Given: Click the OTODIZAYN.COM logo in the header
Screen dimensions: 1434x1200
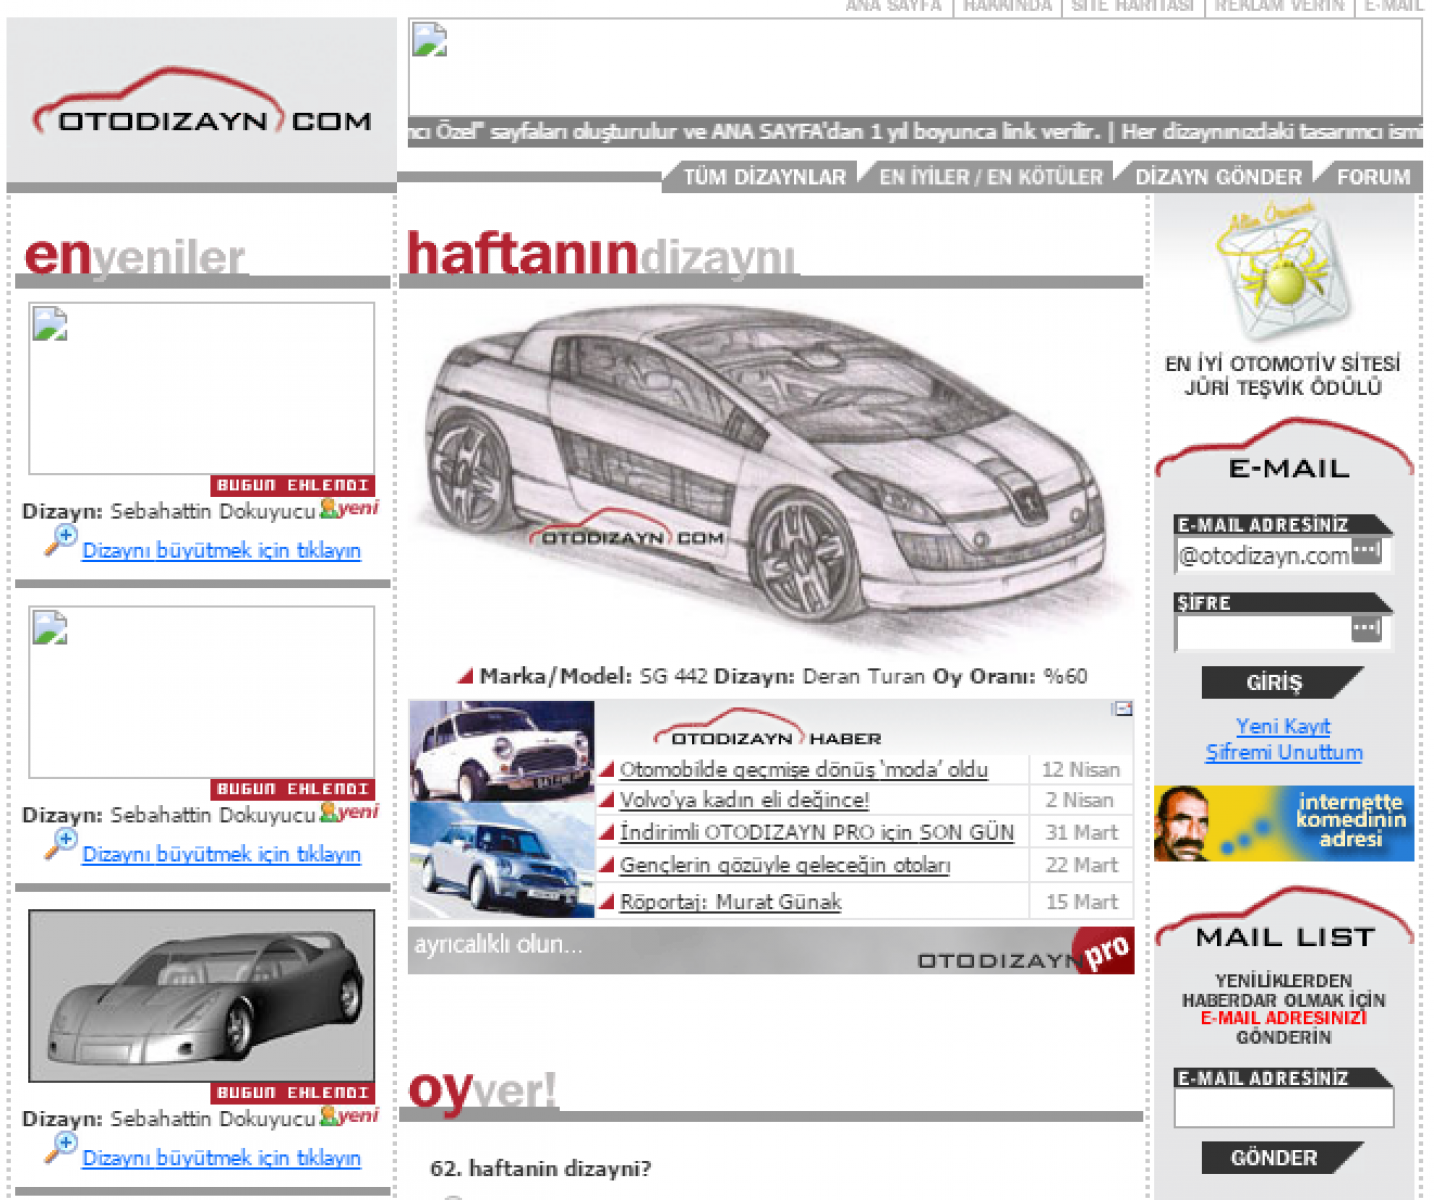Looking at the screenshot, I should point(201,105).
